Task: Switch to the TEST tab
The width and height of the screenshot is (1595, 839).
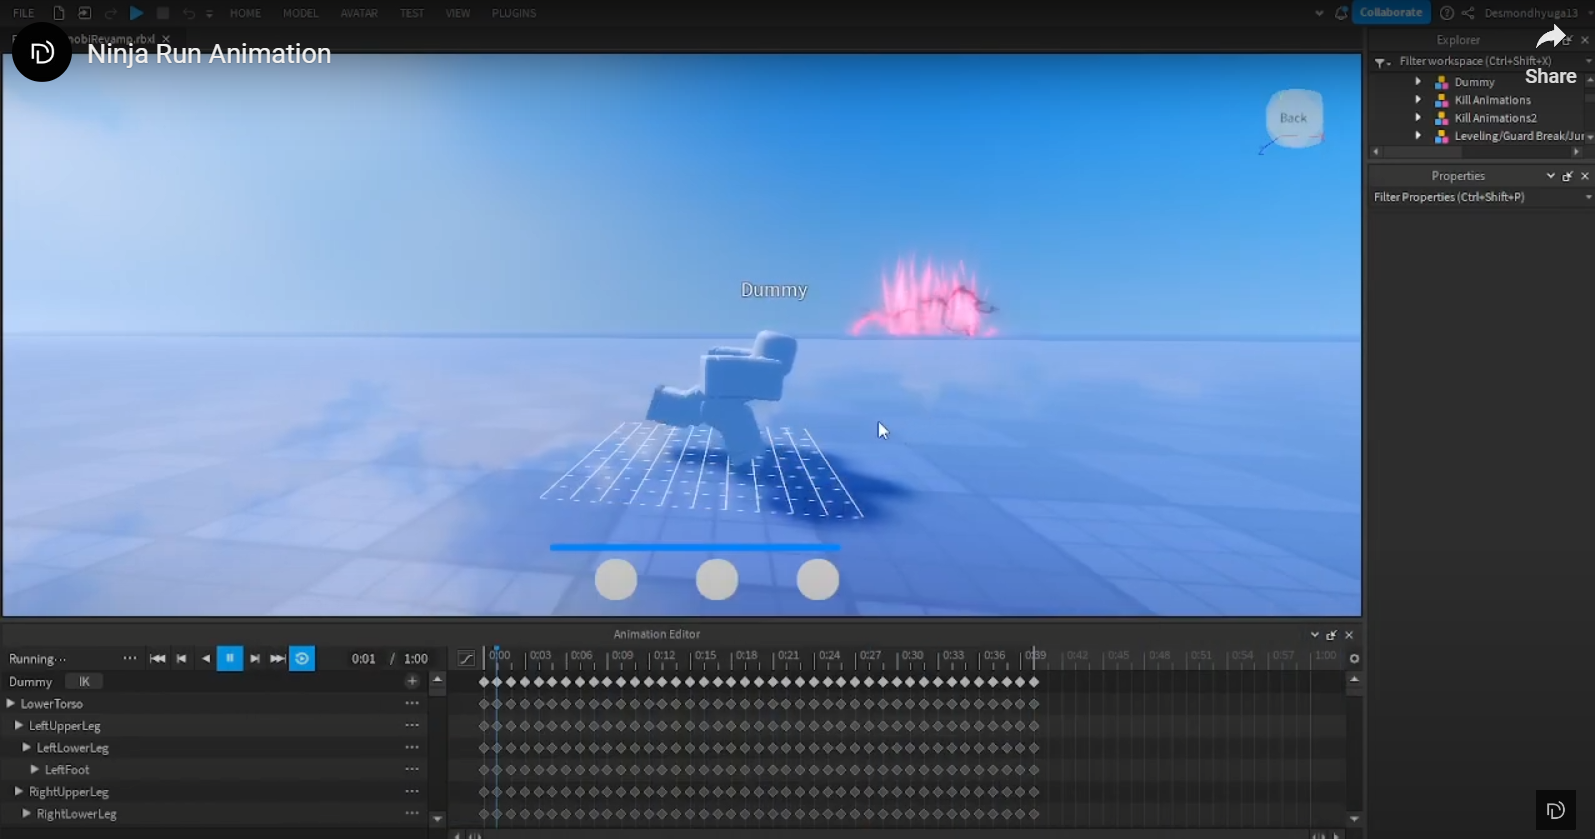Action: [x=412, y=13]
